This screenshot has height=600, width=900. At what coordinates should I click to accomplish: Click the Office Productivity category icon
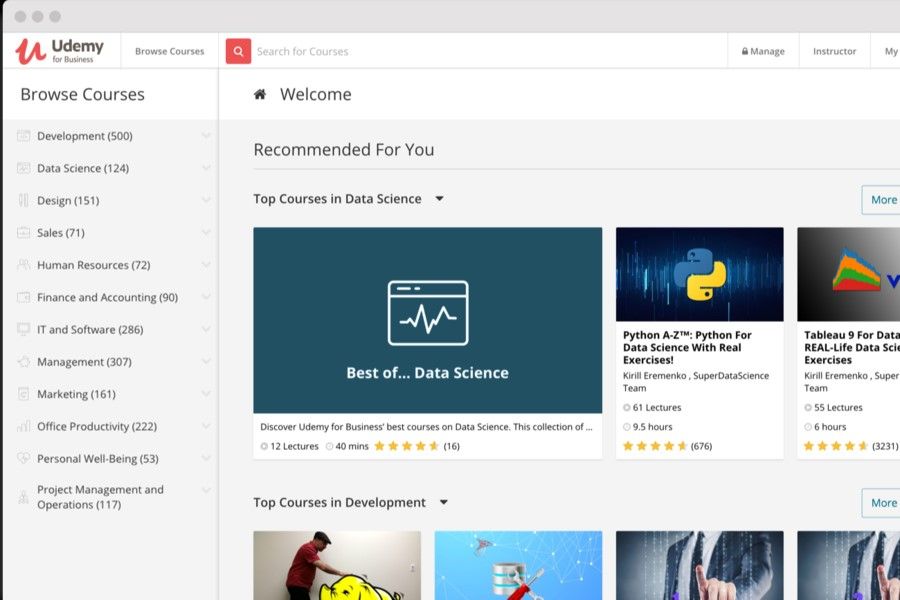(22, 426)
